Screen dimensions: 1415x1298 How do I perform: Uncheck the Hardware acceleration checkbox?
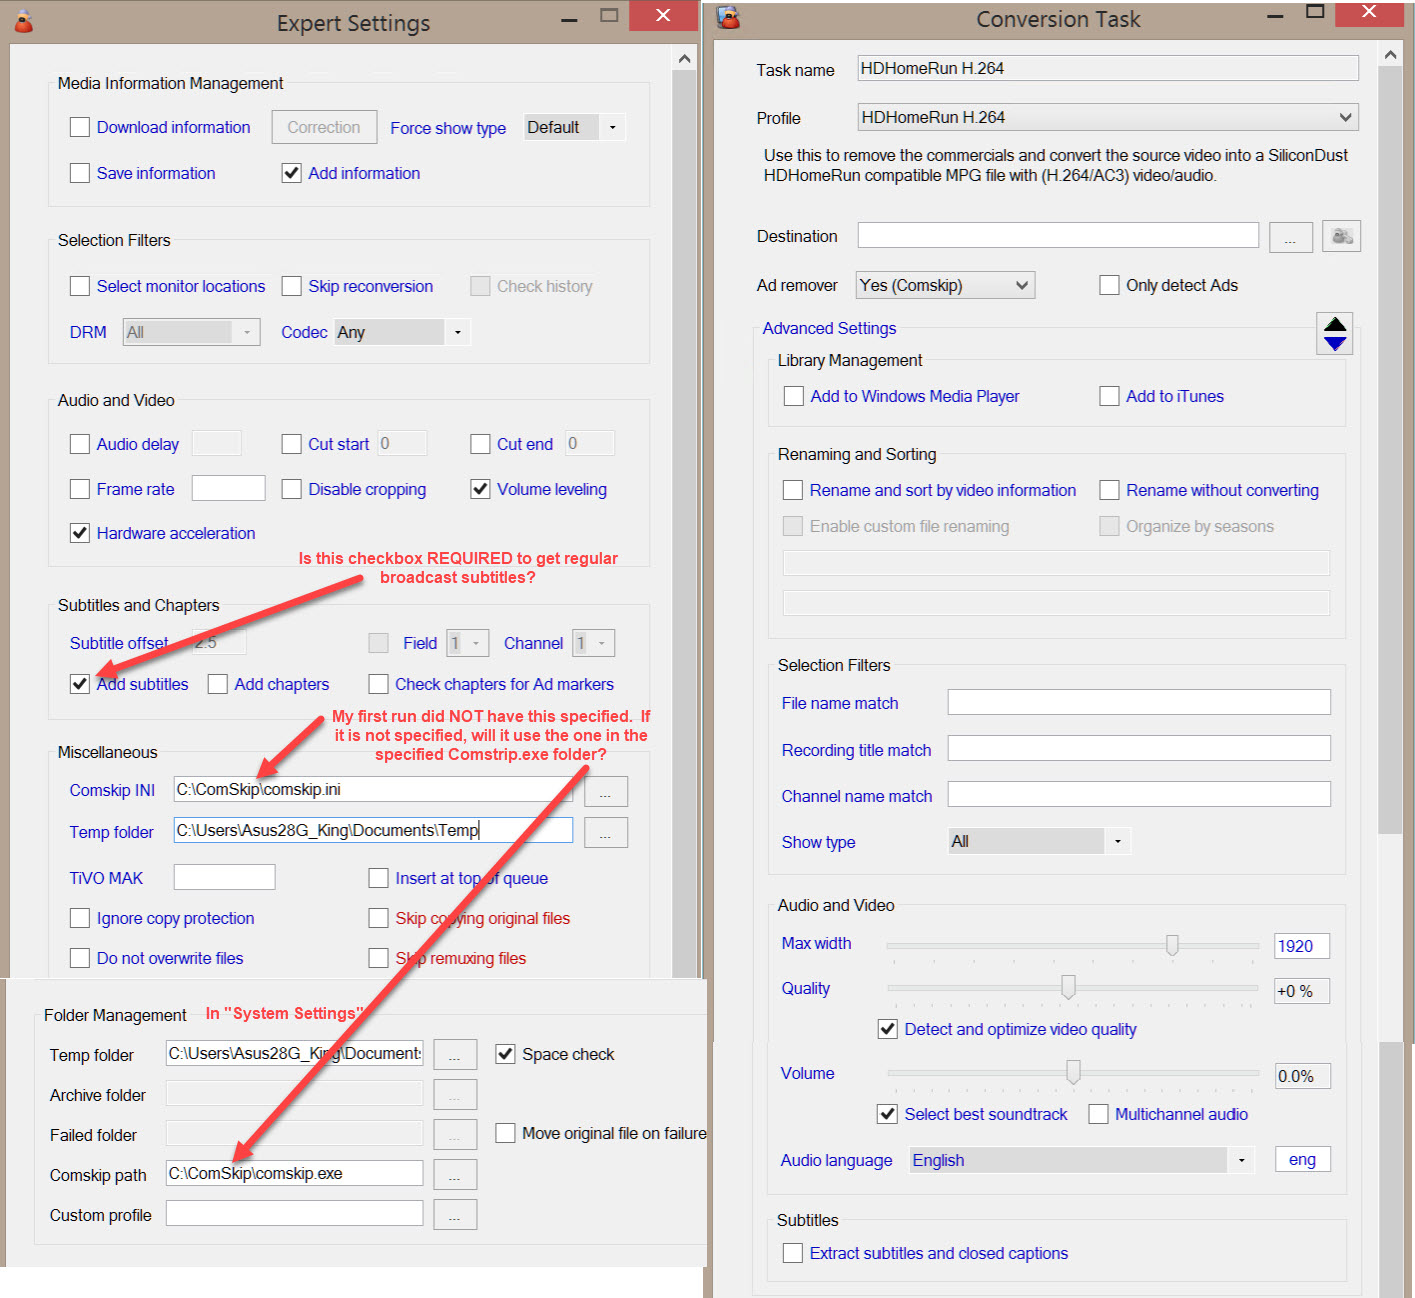tap(80, 533)
